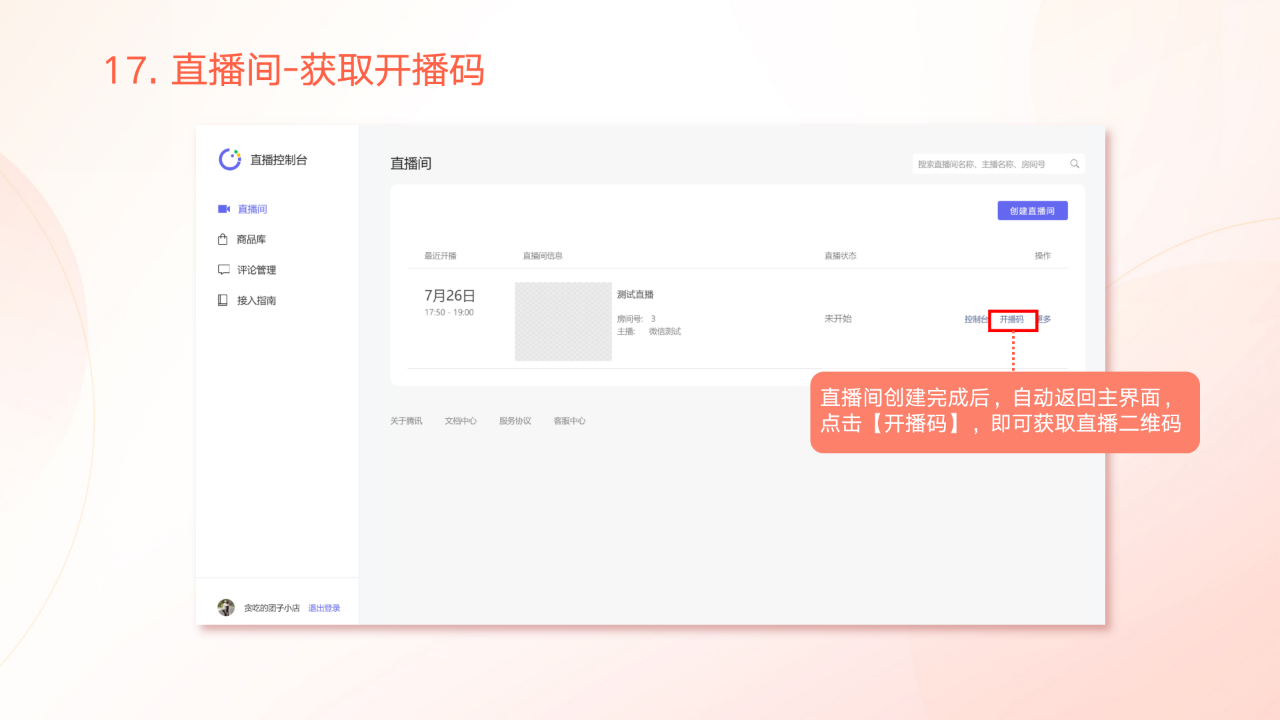Click the 测试直播 cover thumbnail
Image resolution: width=1280 pixels, height=720 pixels.
(563, 321)
